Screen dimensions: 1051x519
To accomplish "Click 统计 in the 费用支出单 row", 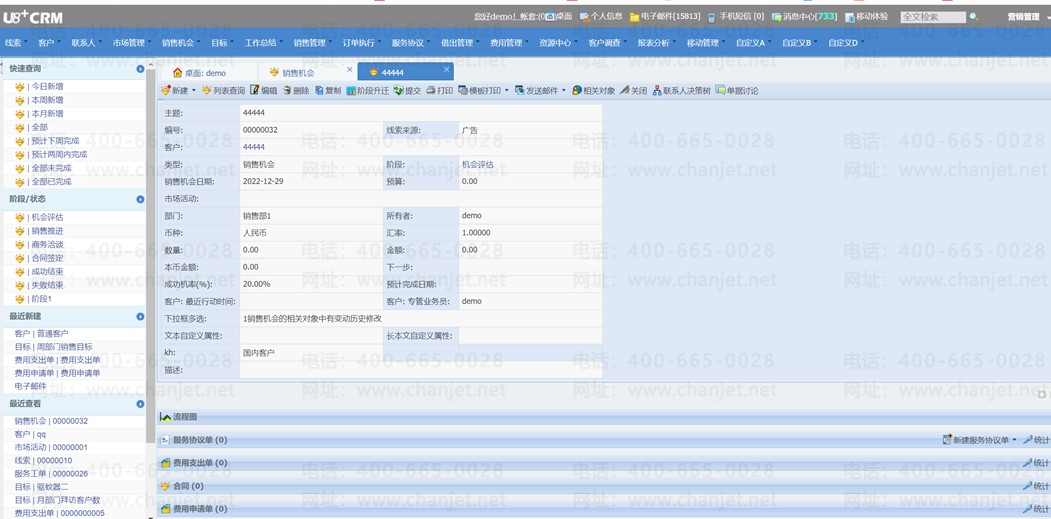I will point(1036,463).
